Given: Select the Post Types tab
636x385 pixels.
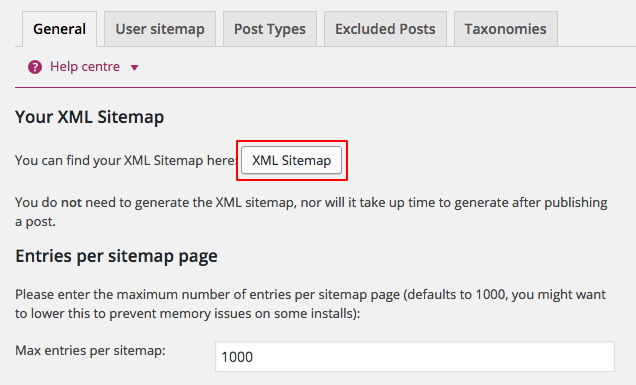Looking at the screenshot, I should (270, 29).
